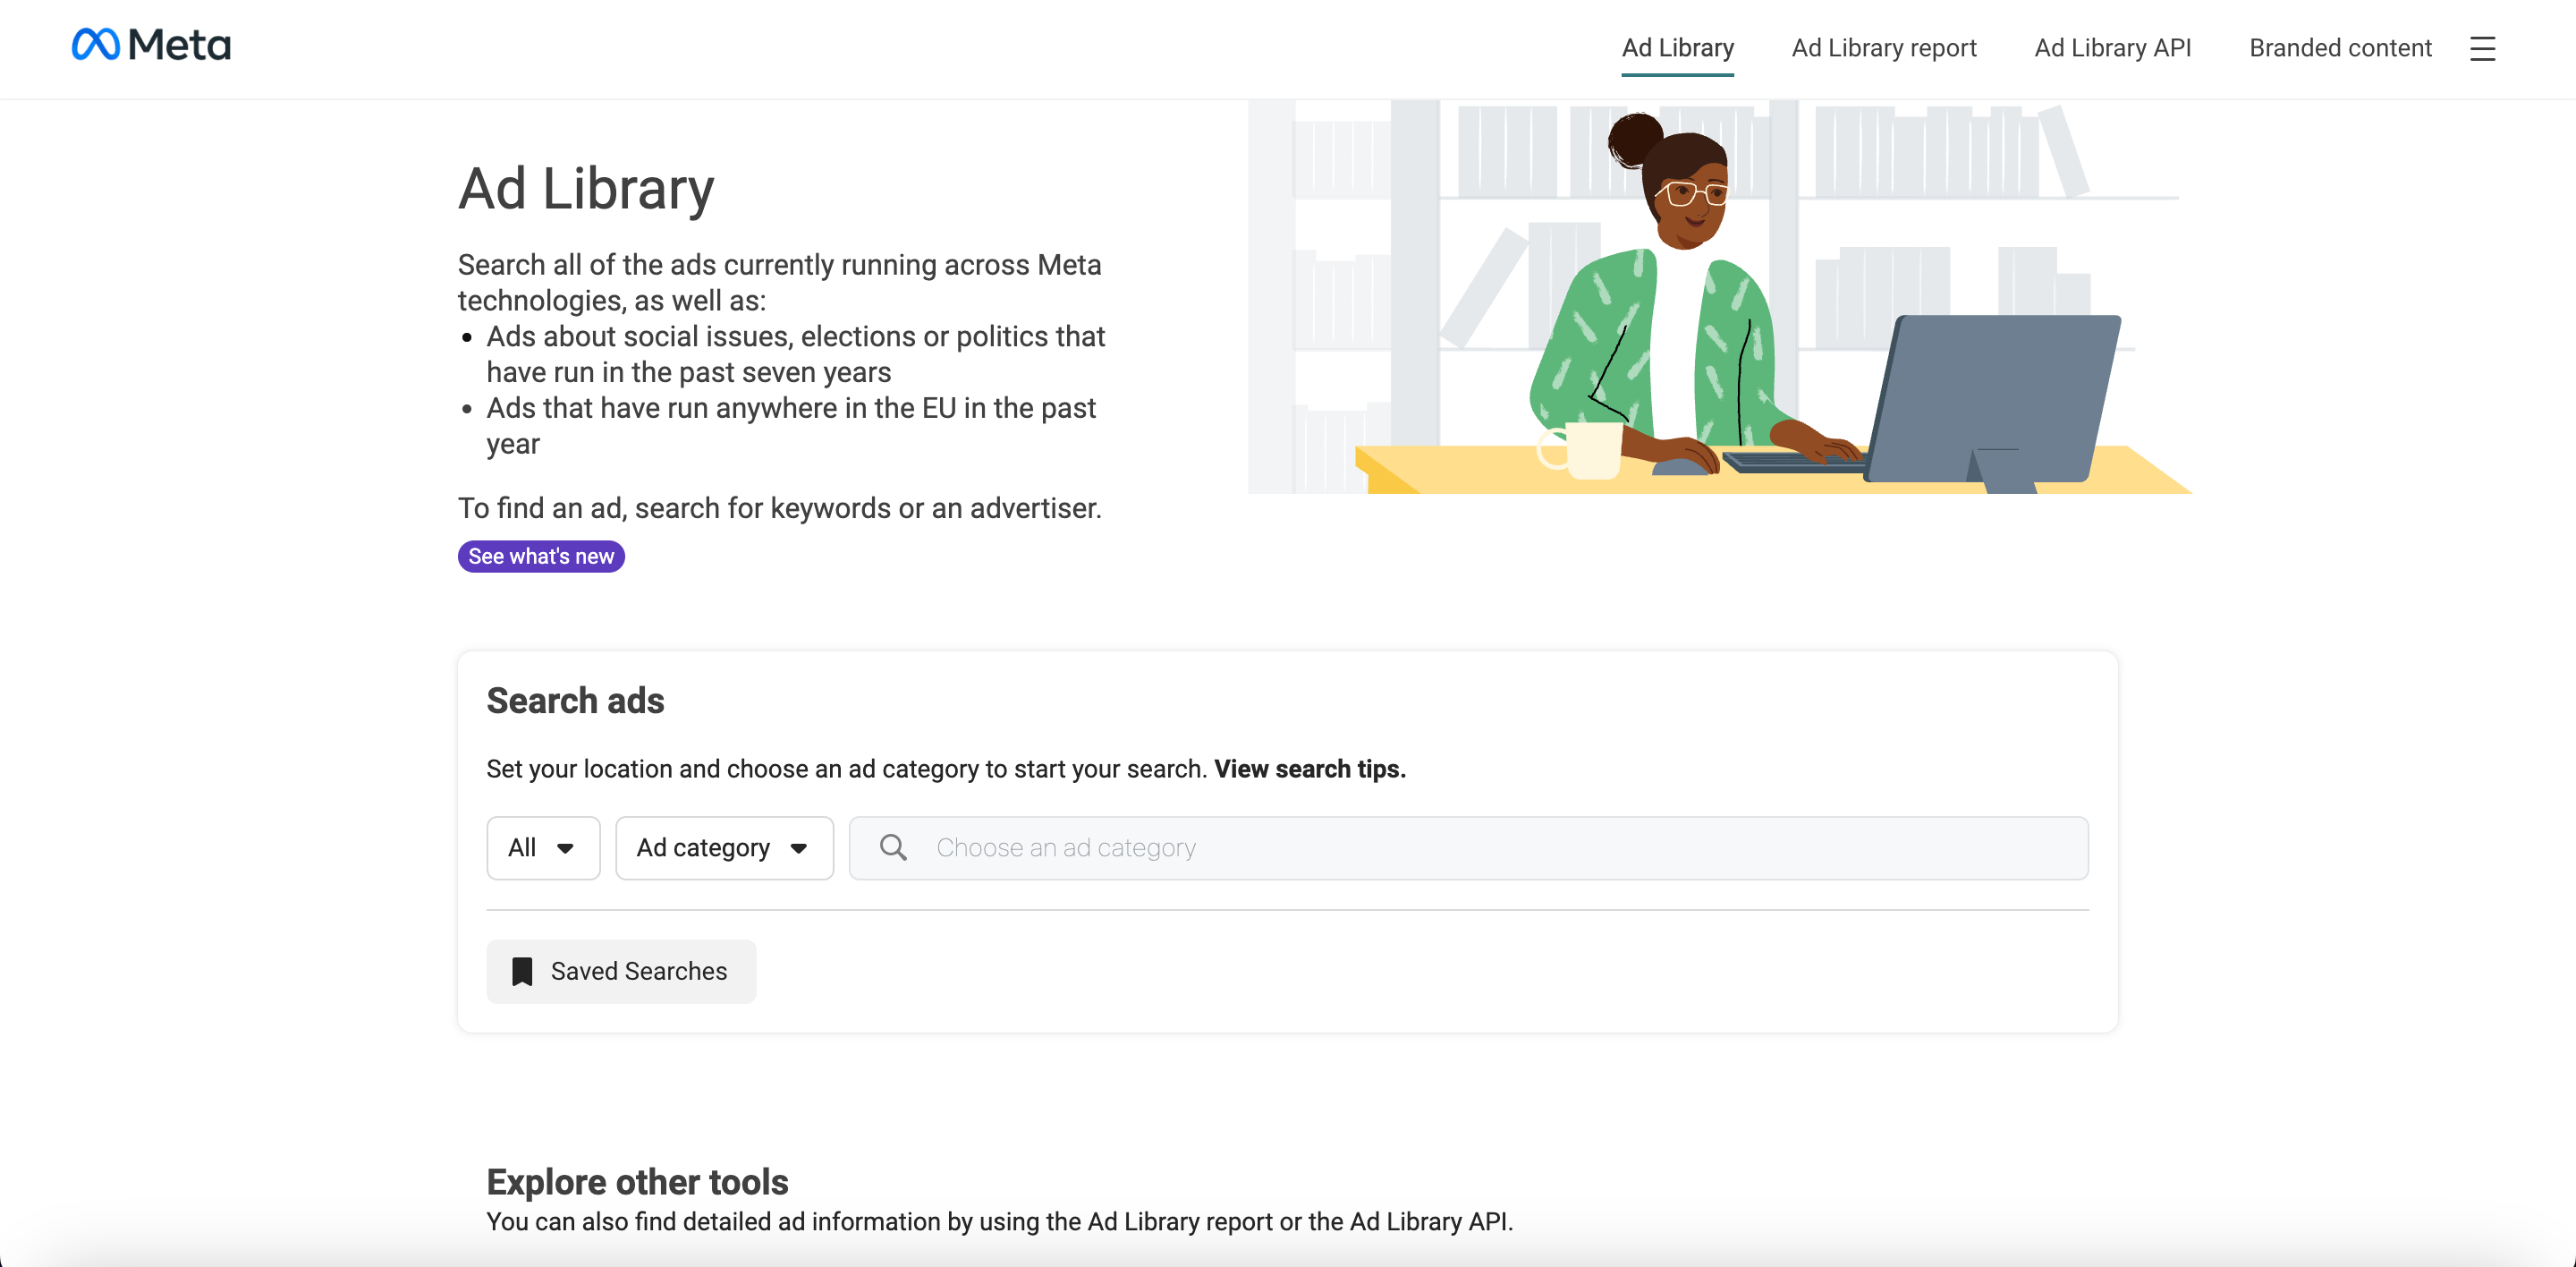The image size is (2576, 1267).
Task: Click the magnifying glass search icon
Action: click(x=893, y=848)
